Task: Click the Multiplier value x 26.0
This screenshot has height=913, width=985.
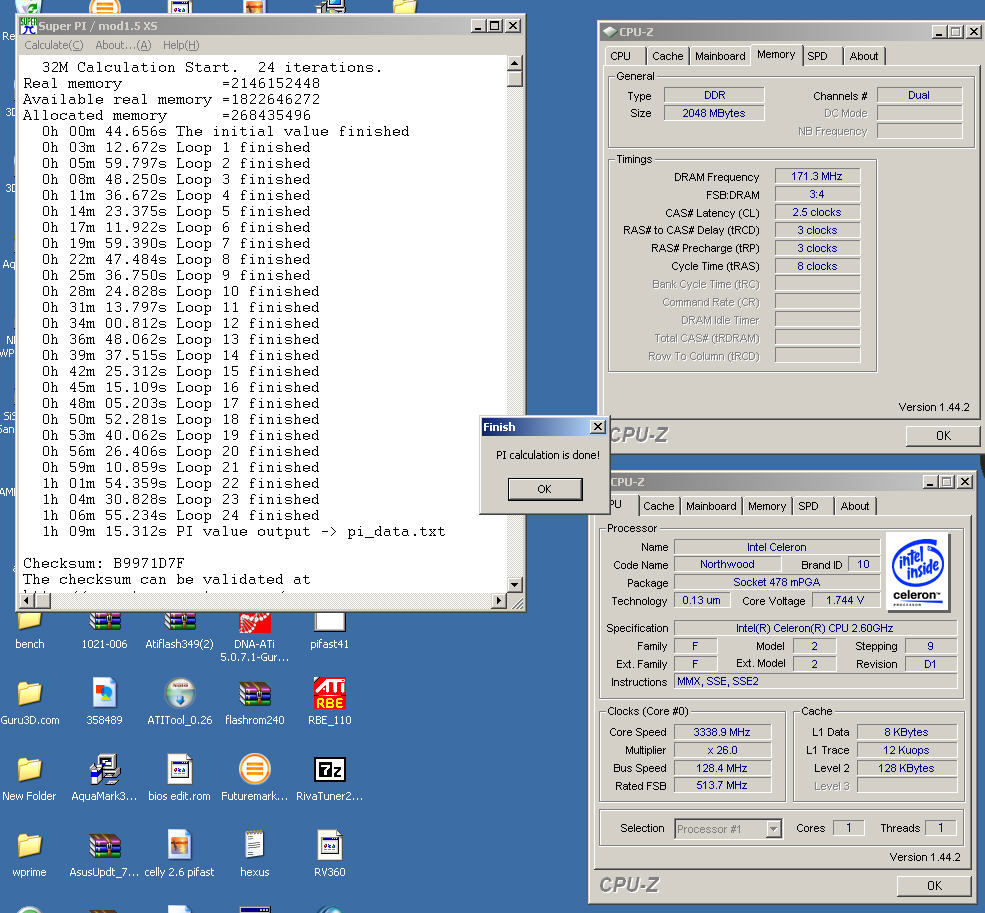Action: (x=722, y=750)
